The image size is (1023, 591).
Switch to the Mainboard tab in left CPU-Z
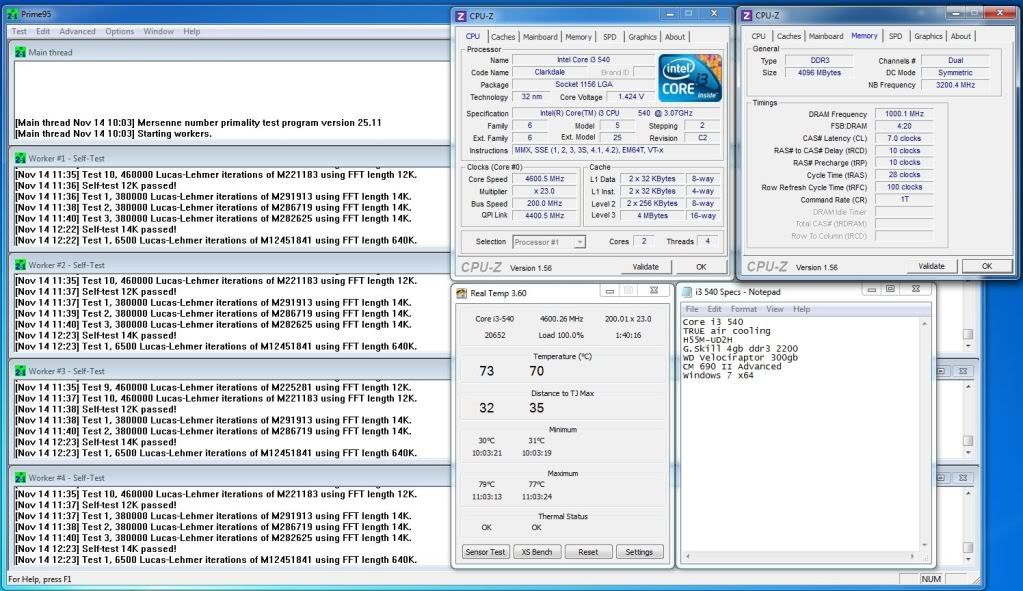click(x=540, y=37)
